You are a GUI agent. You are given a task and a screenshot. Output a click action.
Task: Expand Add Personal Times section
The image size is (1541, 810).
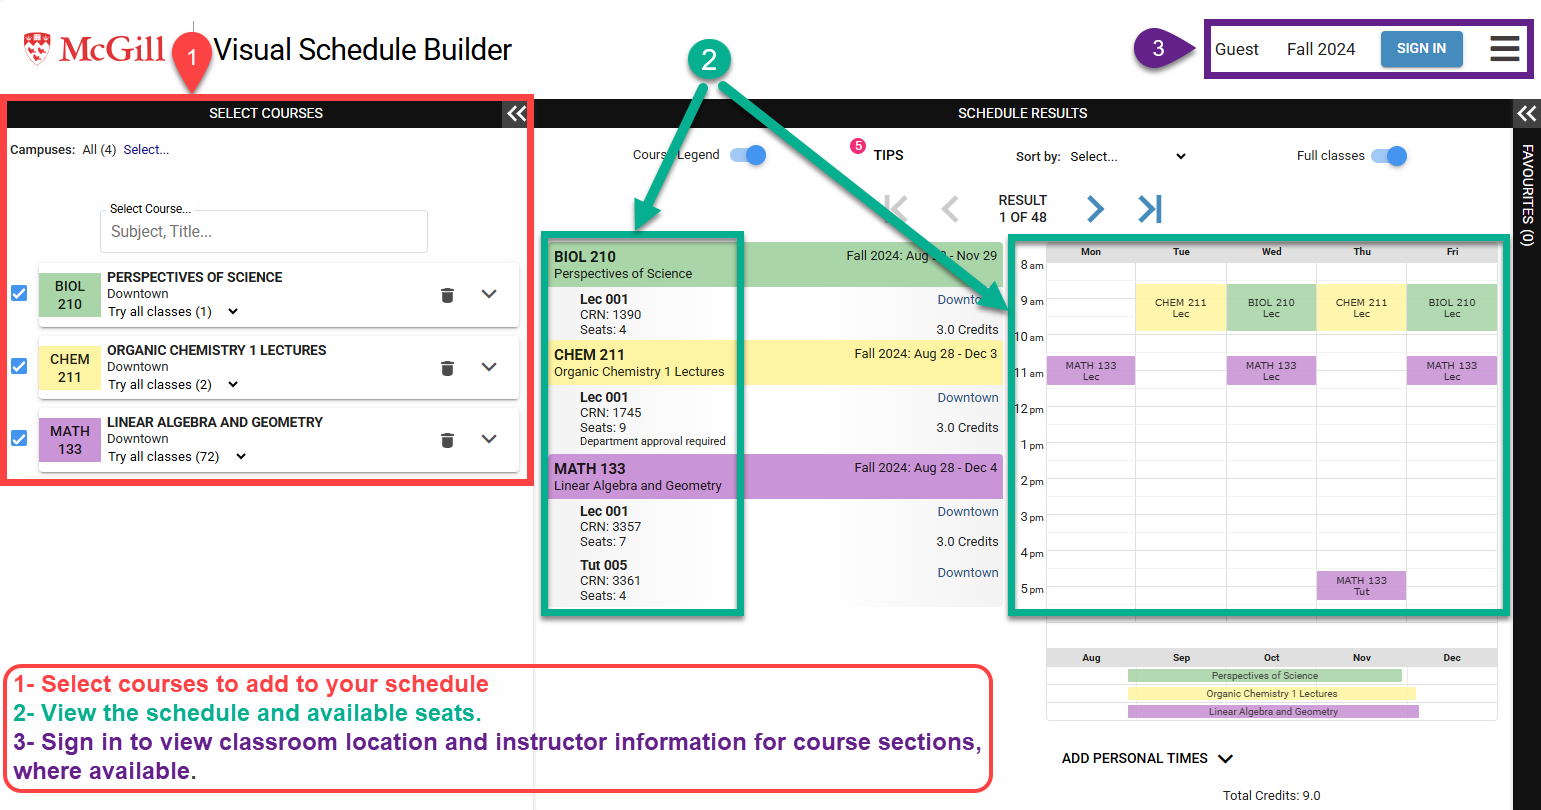point(1147,759)
